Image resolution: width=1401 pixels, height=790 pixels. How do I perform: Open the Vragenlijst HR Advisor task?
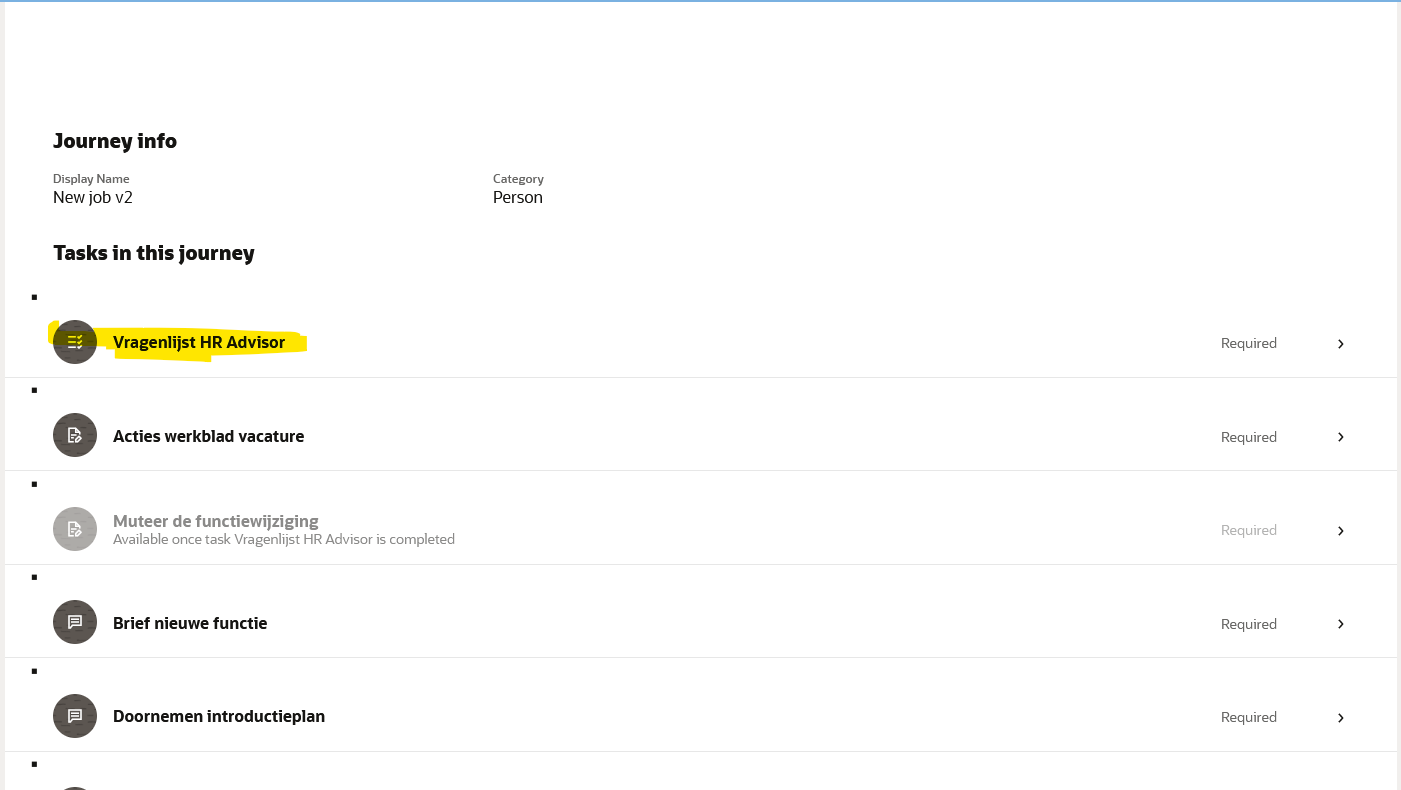199,342
